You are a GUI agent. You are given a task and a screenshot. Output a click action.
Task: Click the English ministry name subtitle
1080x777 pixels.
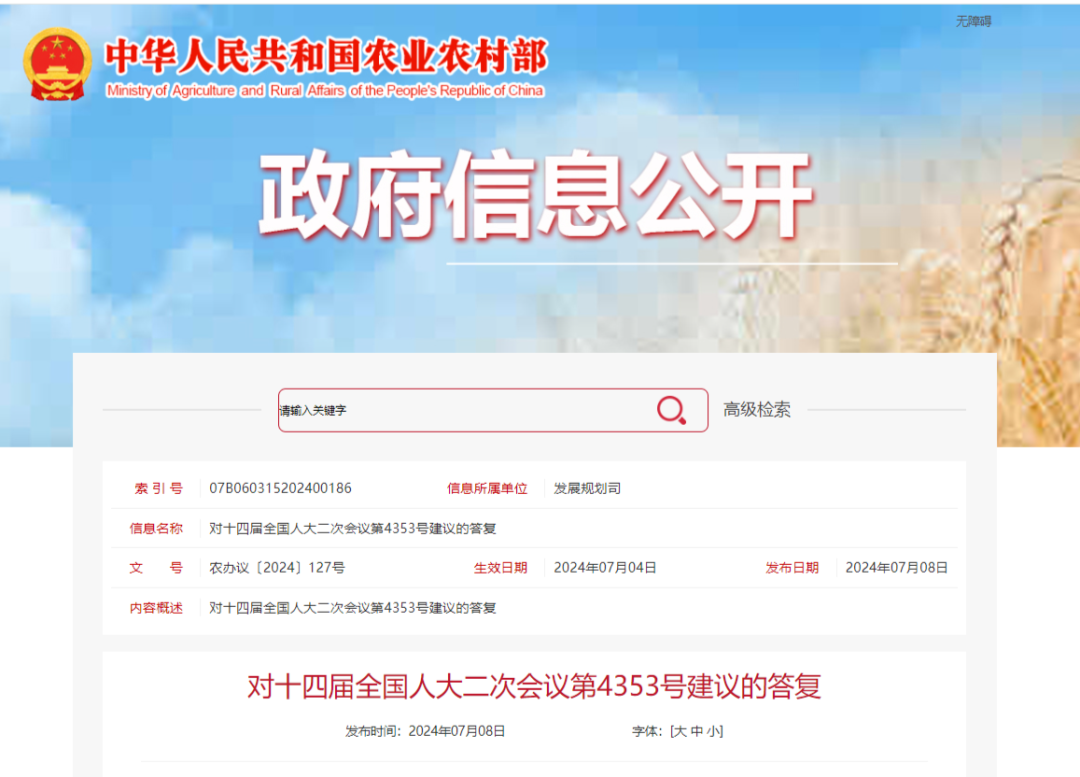(325, 91)
